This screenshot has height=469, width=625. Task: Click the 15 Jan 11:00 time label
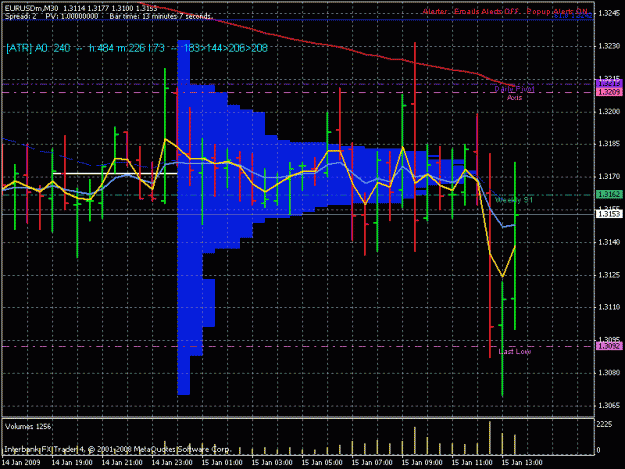pyautogui.click(x=472, y=463)
